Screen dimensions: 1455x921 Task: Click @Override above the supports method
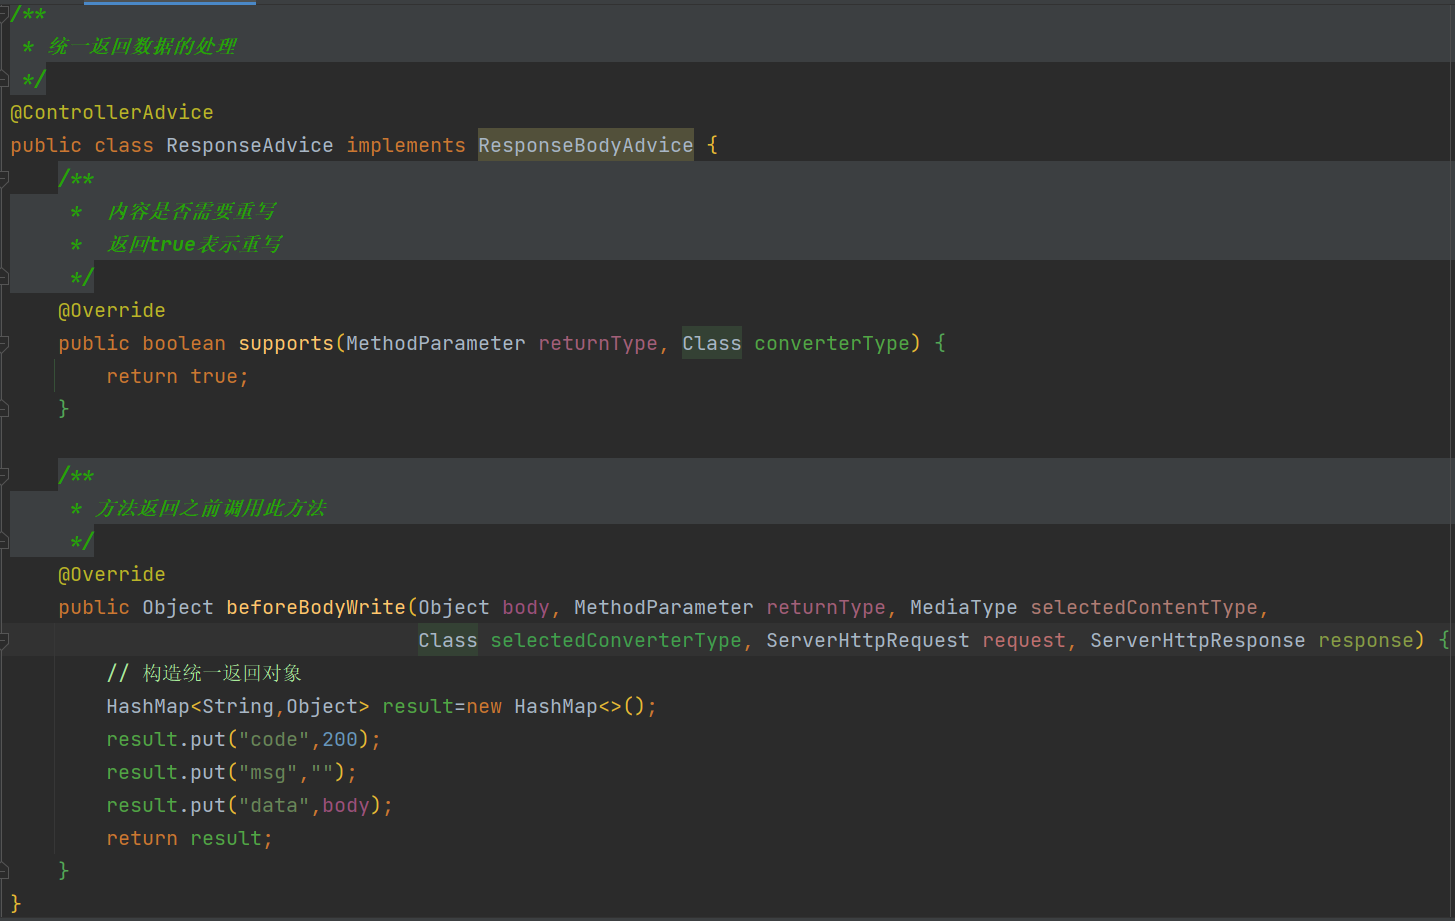(112, 310)
